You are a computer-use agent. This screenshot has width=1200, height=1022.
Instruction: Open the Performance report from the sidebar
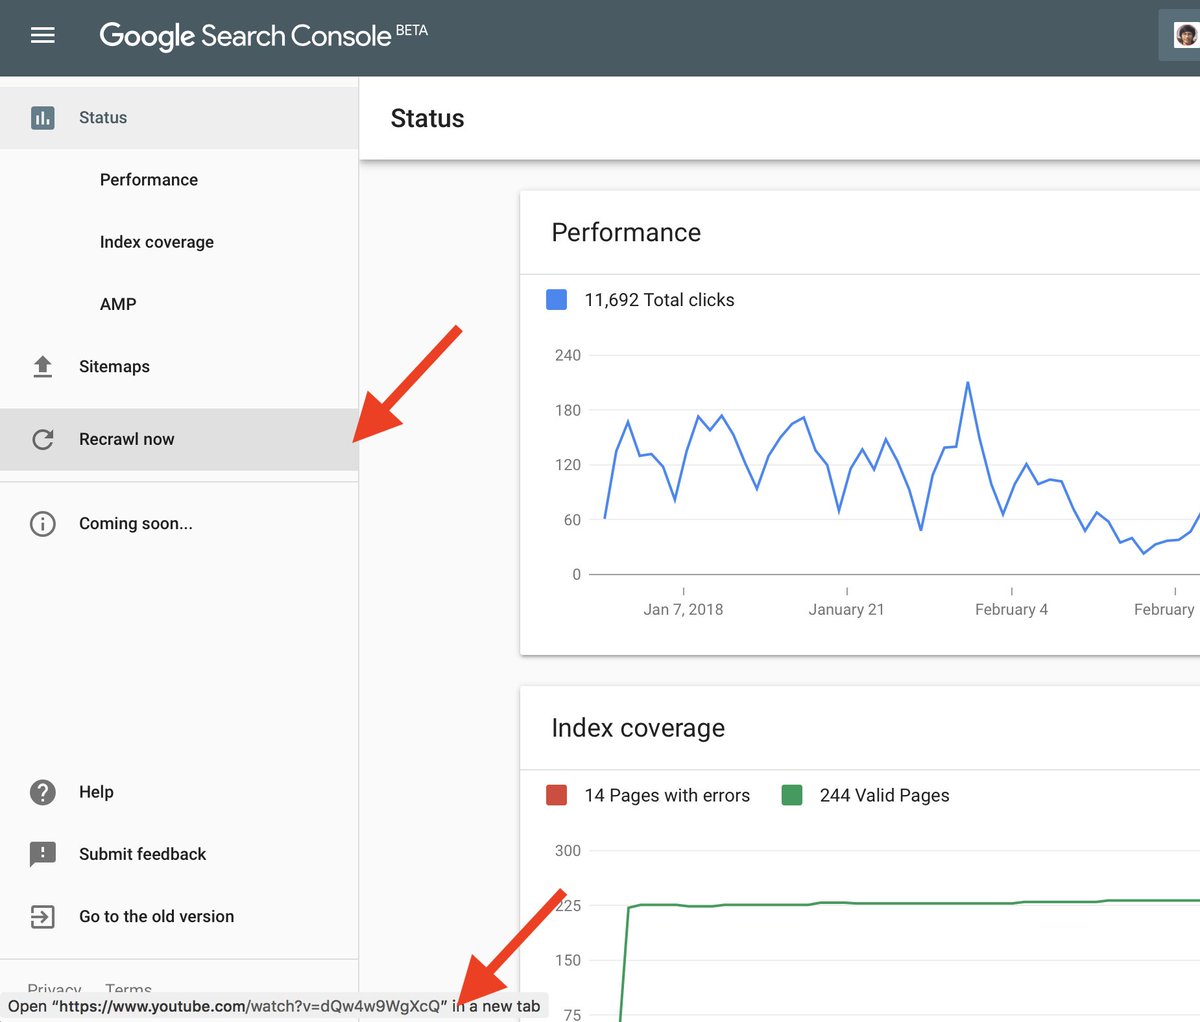(x=148, y=180)
